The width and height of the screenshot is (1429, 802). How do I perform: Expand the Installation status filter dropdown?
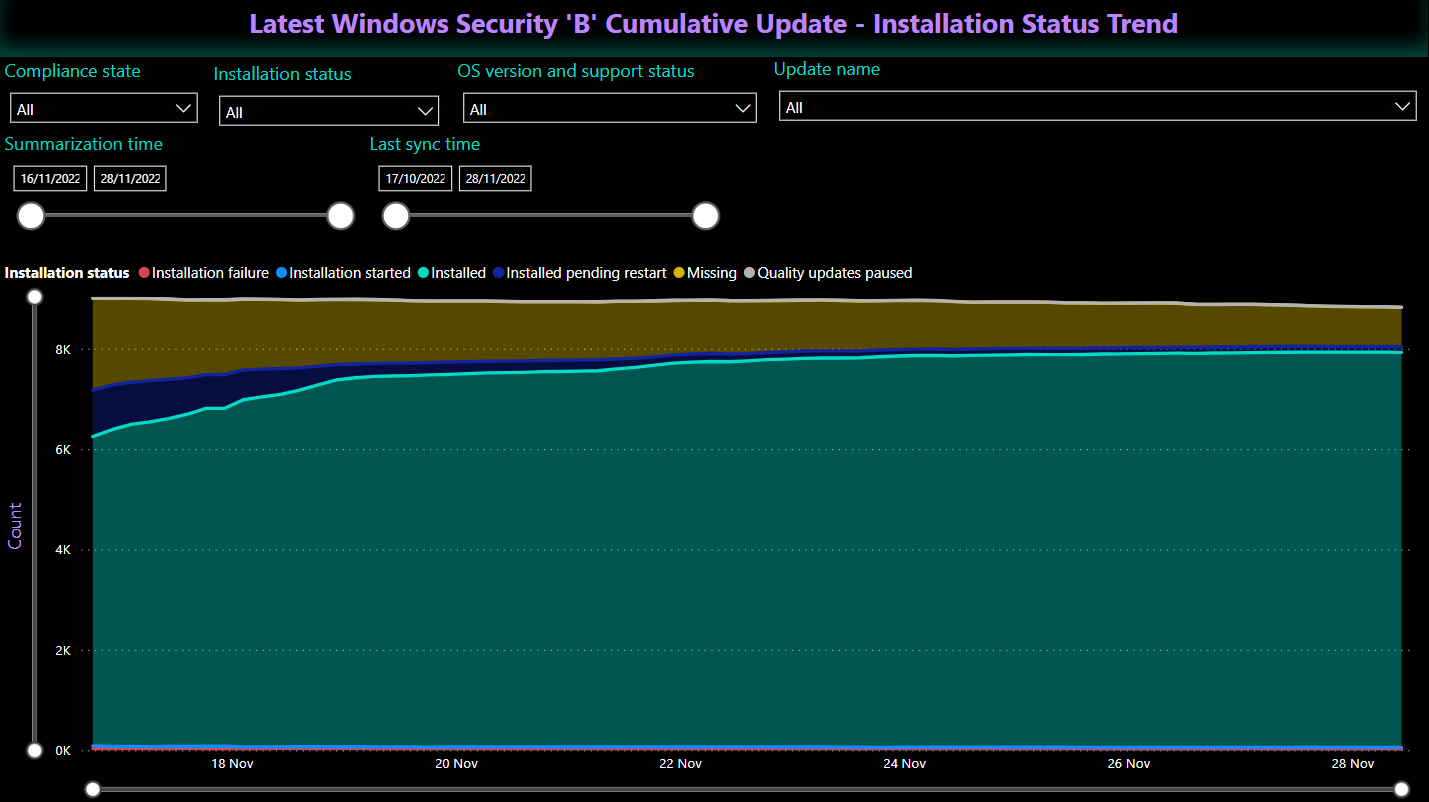(328, 112)
